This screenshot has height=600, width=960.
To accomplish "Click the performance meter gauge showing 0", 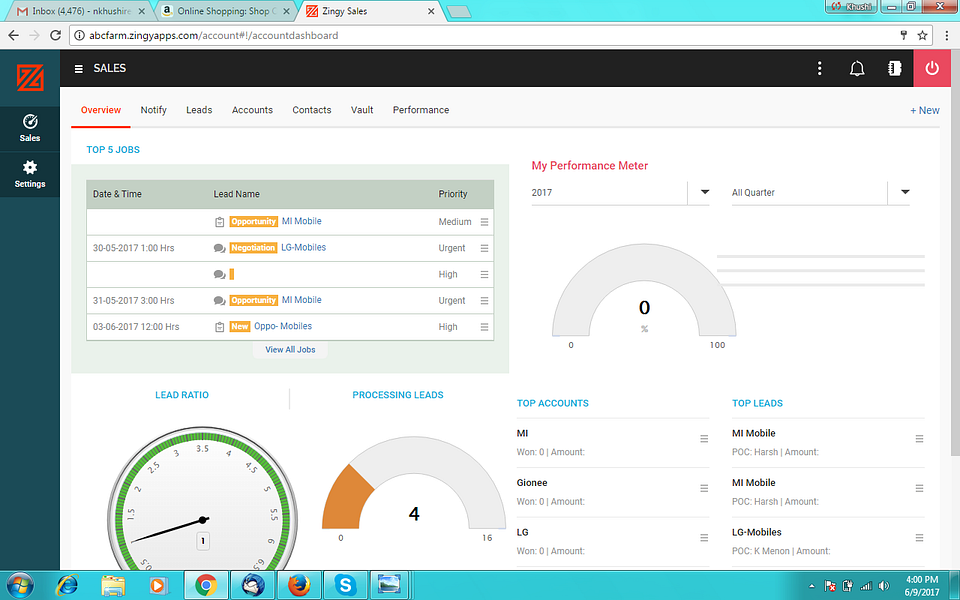I will [x=644, y=291].
